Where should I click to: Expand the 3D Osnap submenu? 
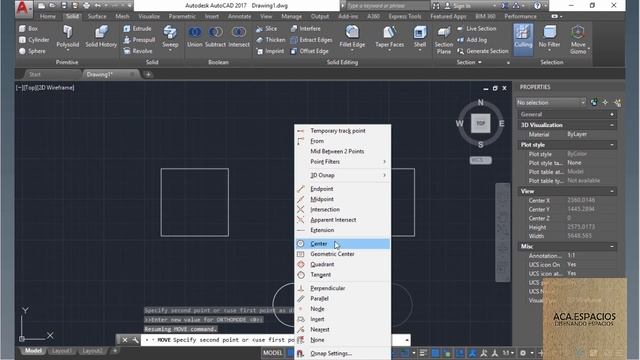tap(342, 175)
